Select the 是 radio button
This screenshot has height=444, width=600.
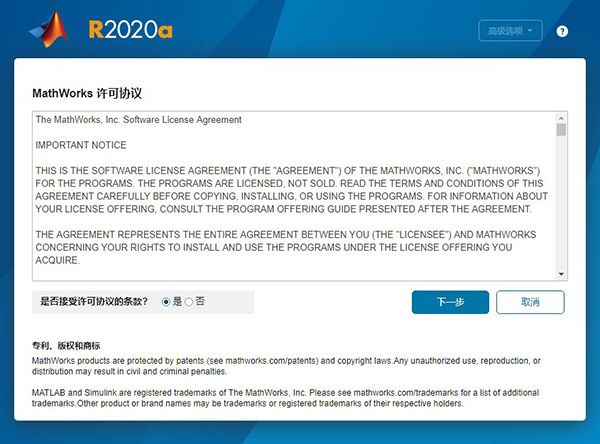point(167,301)
